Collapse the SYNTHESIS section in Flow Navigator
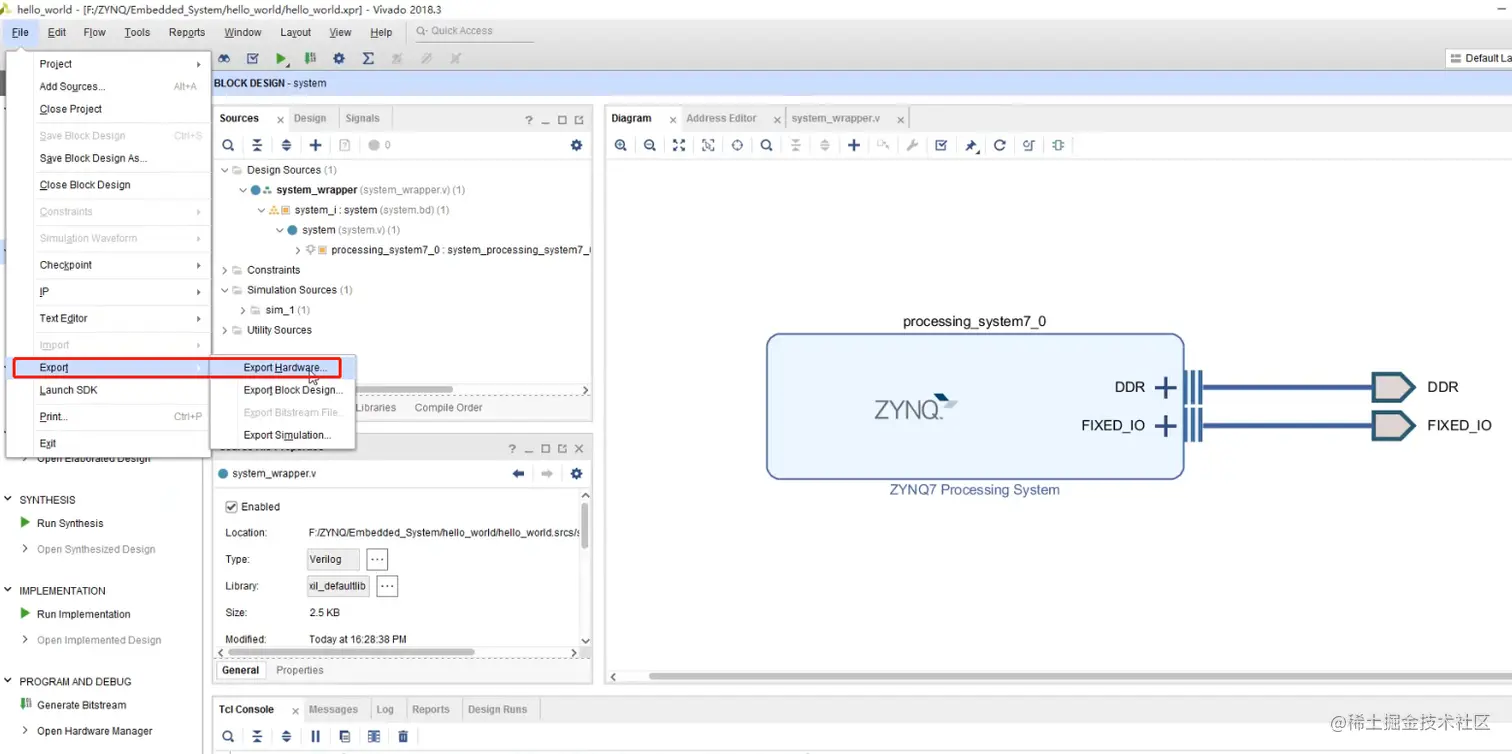1512x754 pixels. coord(8,499)
